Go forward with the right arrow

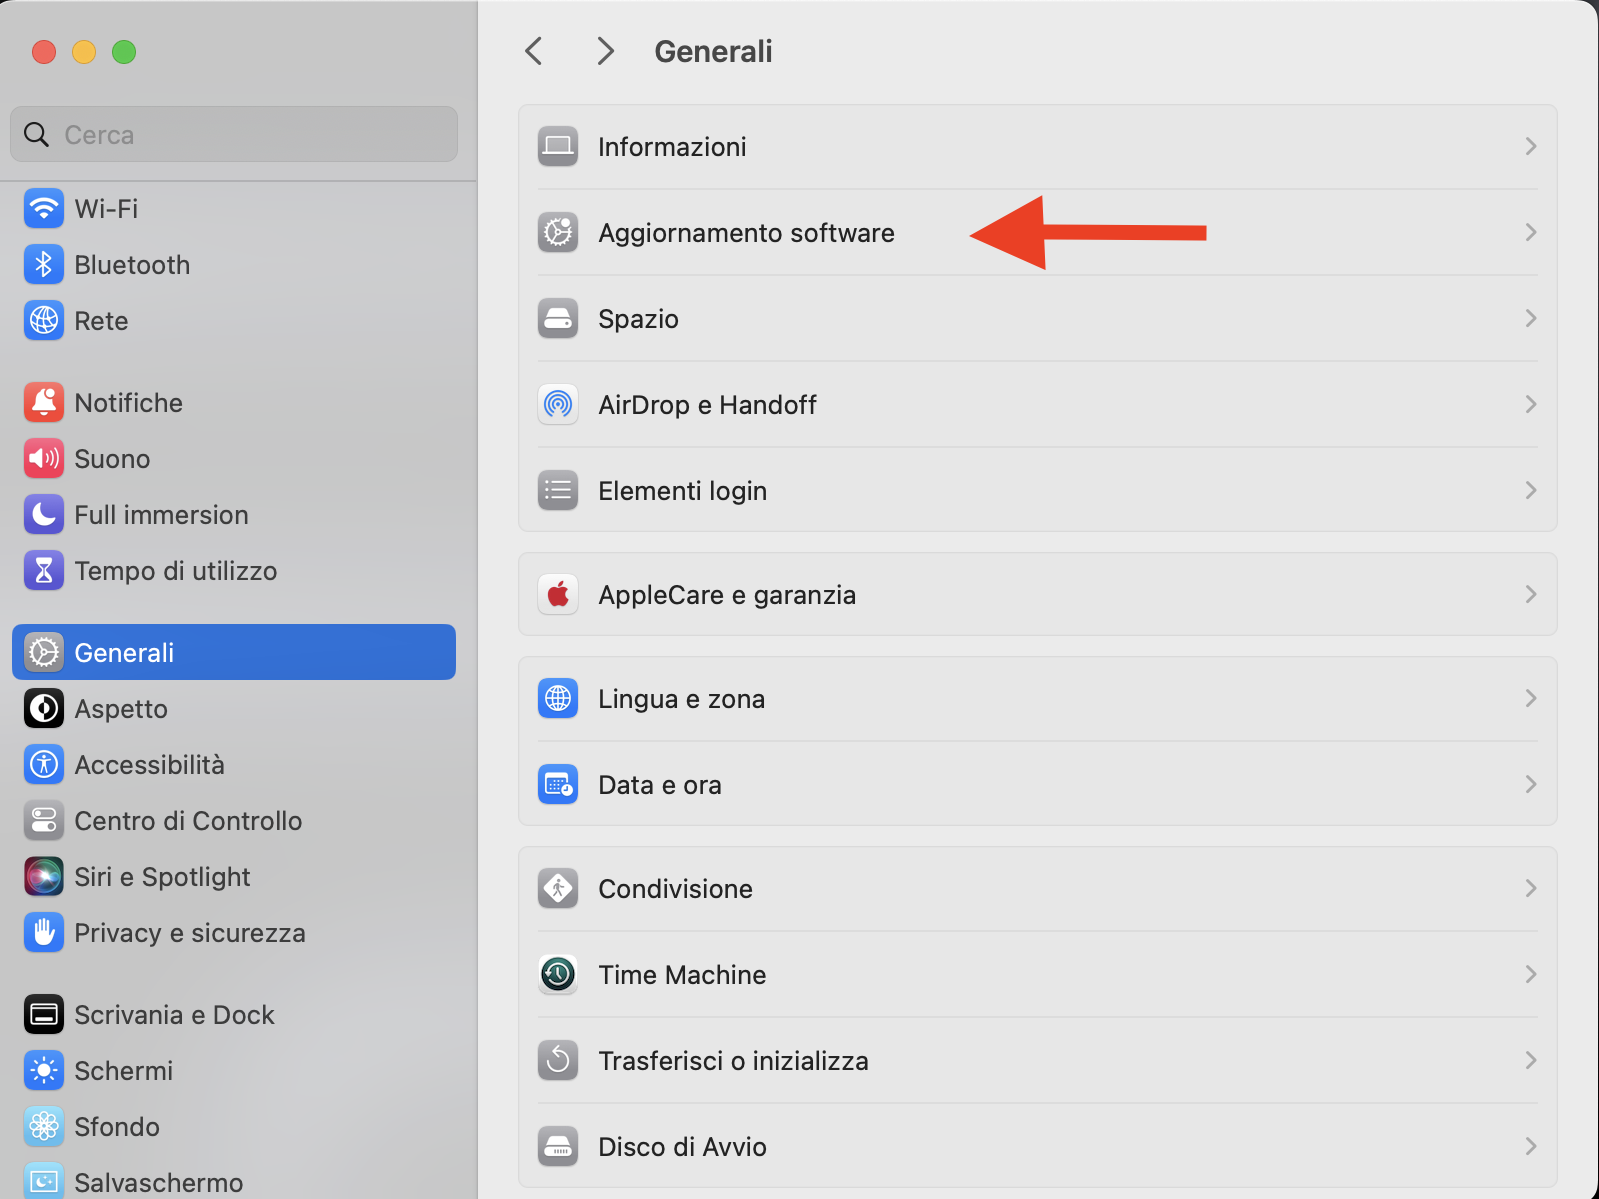point(605,51)
